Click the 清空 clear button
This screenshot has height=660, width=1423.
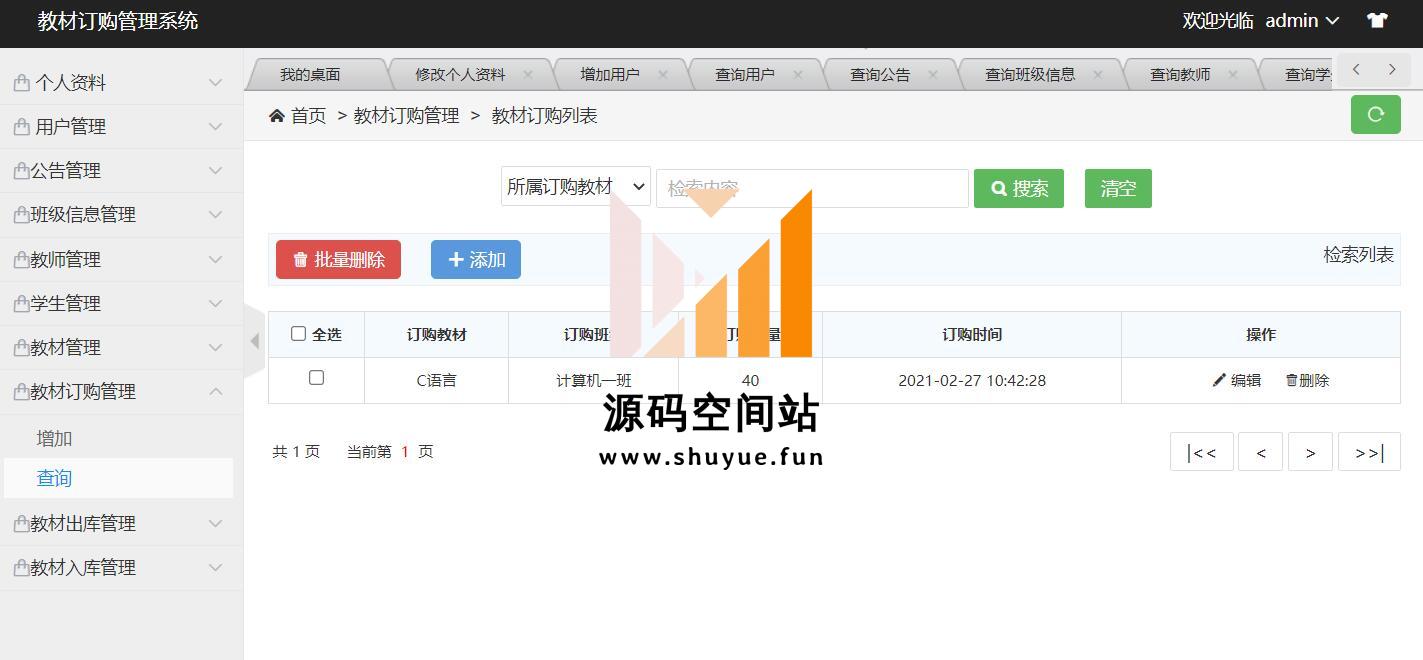click(1118, 188)
